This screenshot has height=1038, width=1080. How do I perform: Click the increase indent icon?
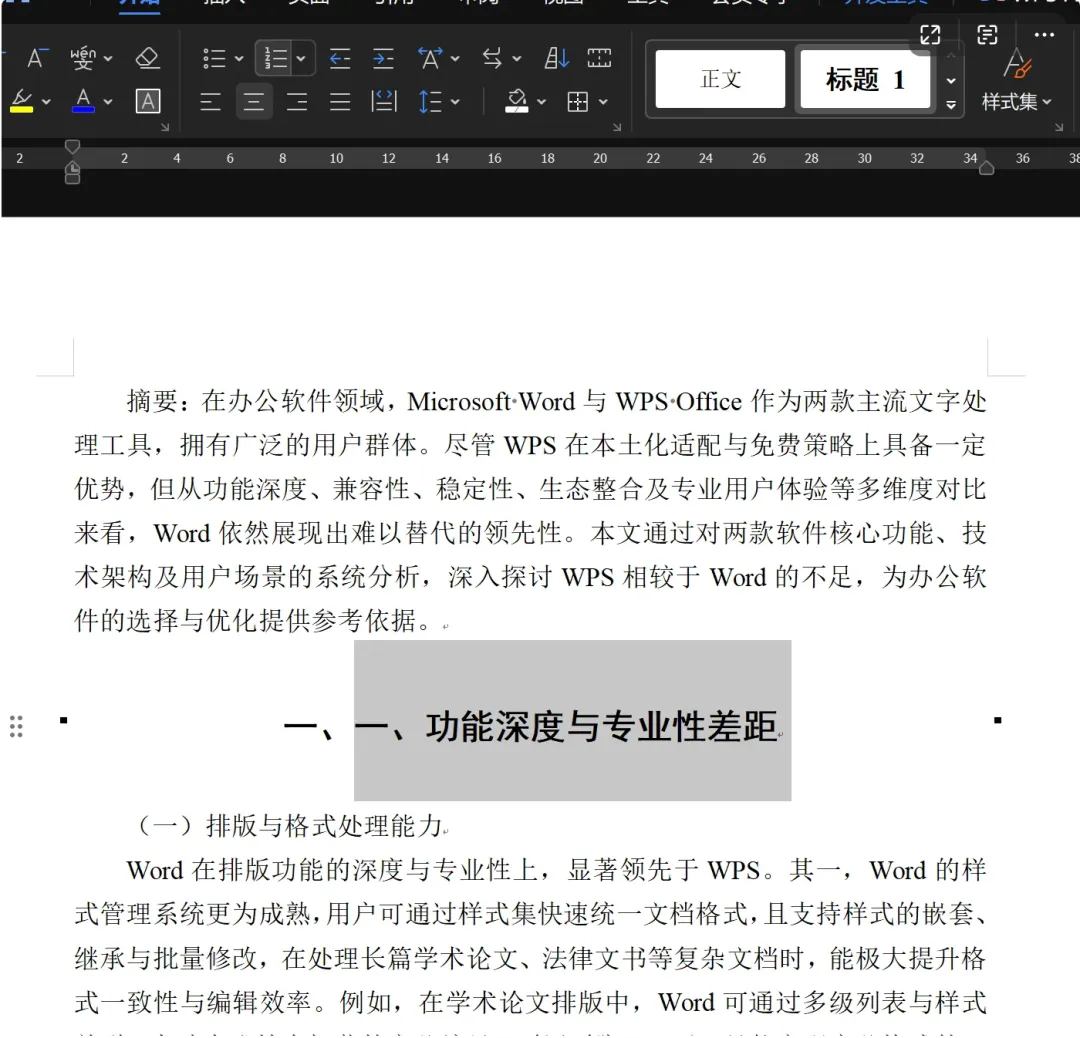[383, 59]
